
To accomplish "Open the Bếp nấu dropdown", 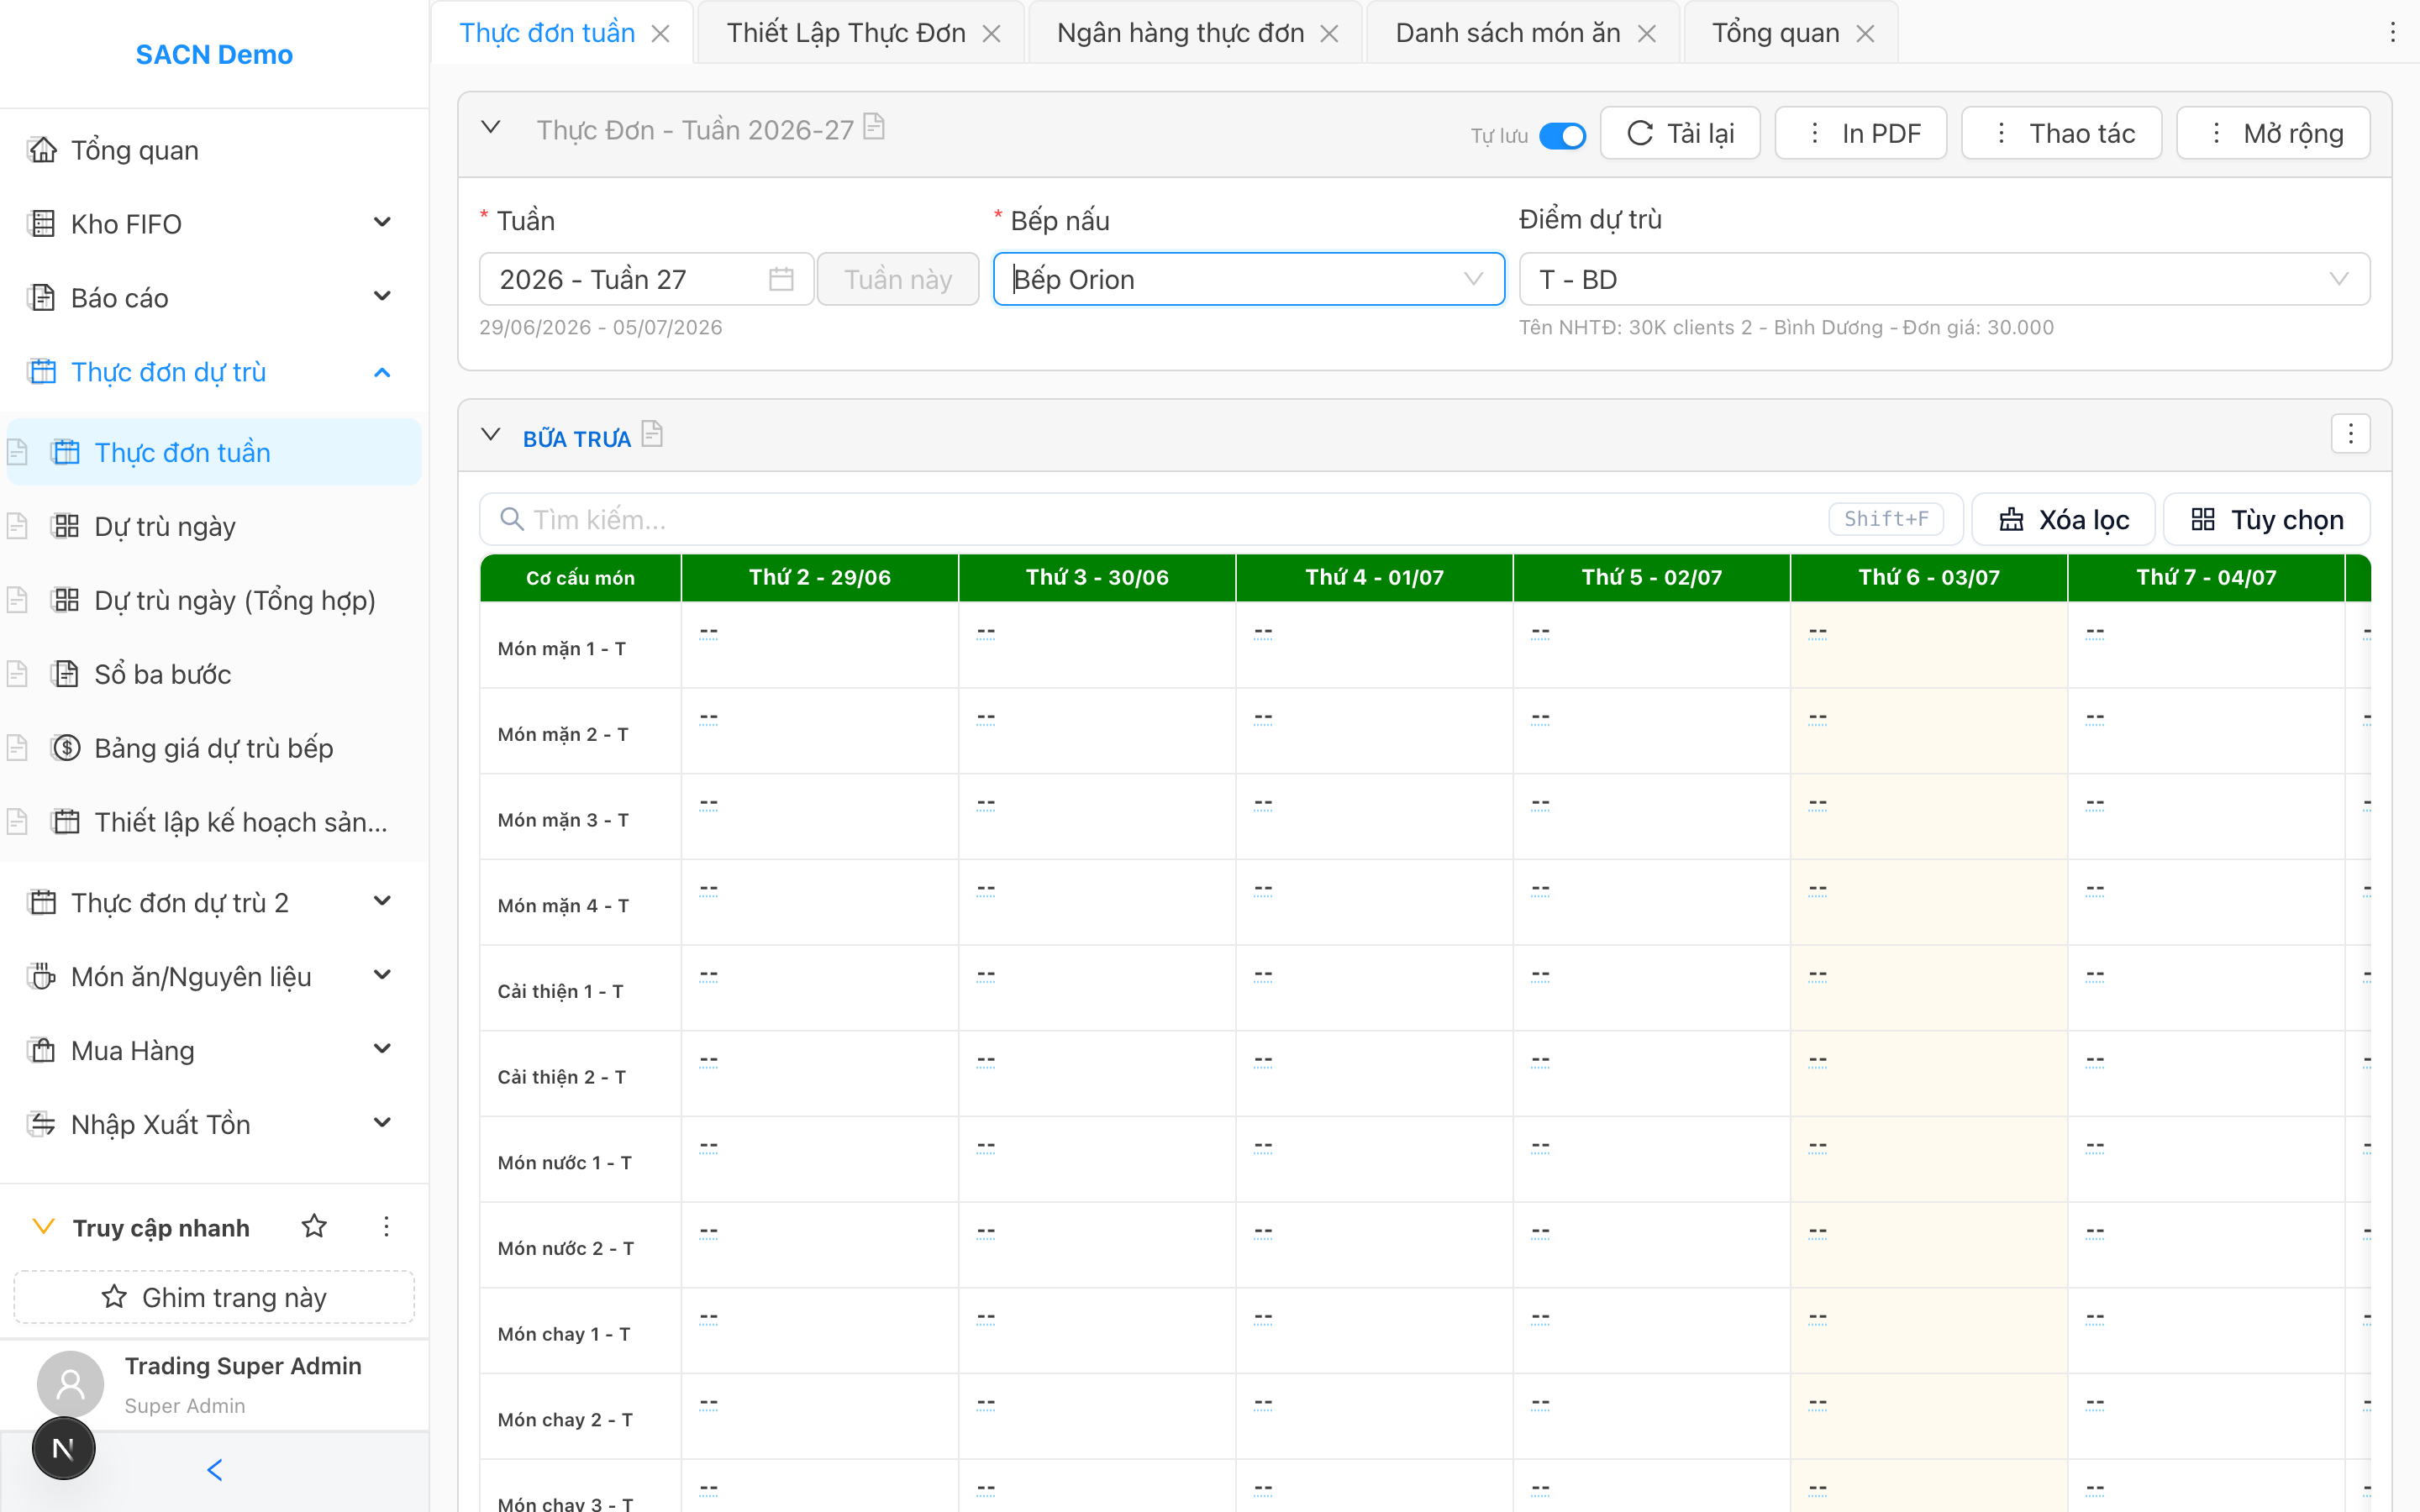I will (1248, 279).
